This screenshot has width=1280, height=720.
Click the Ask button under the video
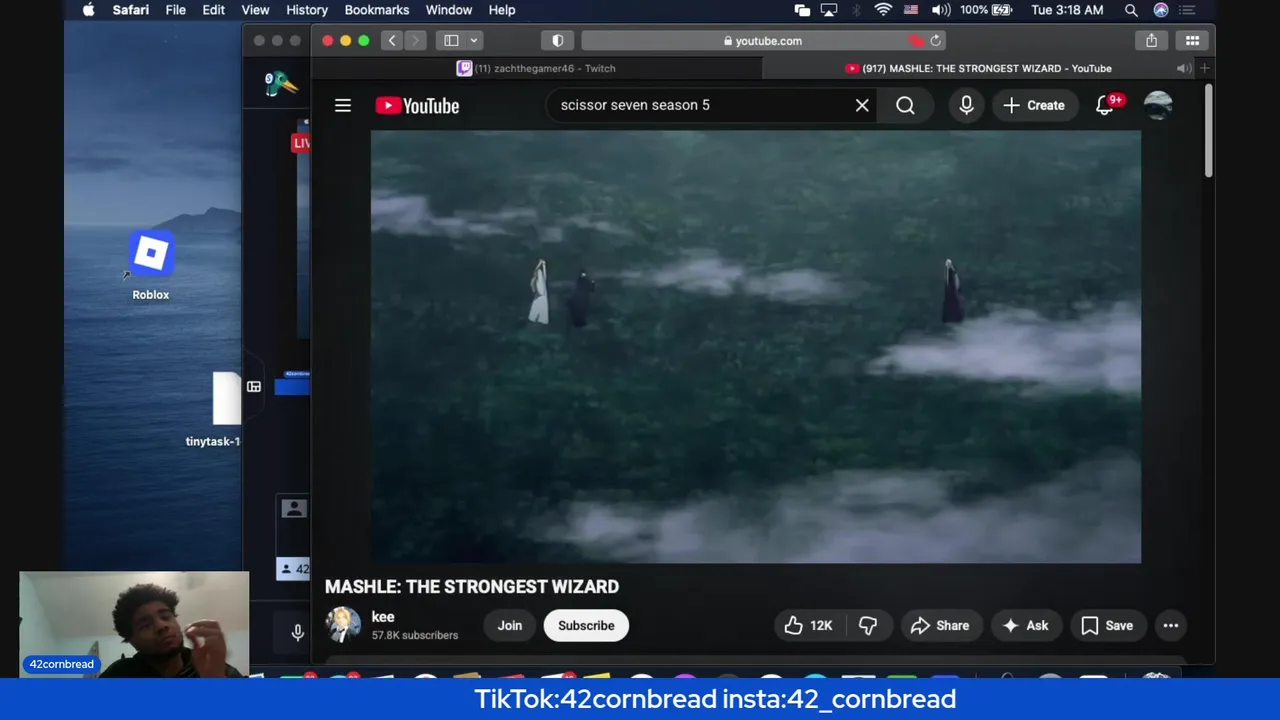(x=1026, y=625)
